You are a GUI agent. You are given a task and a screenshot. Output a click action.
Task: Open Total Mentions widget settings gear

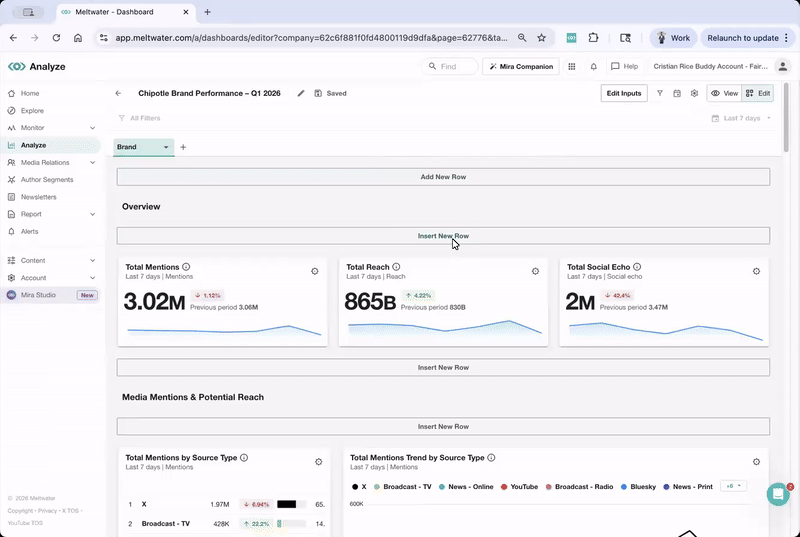click(315, 271)
